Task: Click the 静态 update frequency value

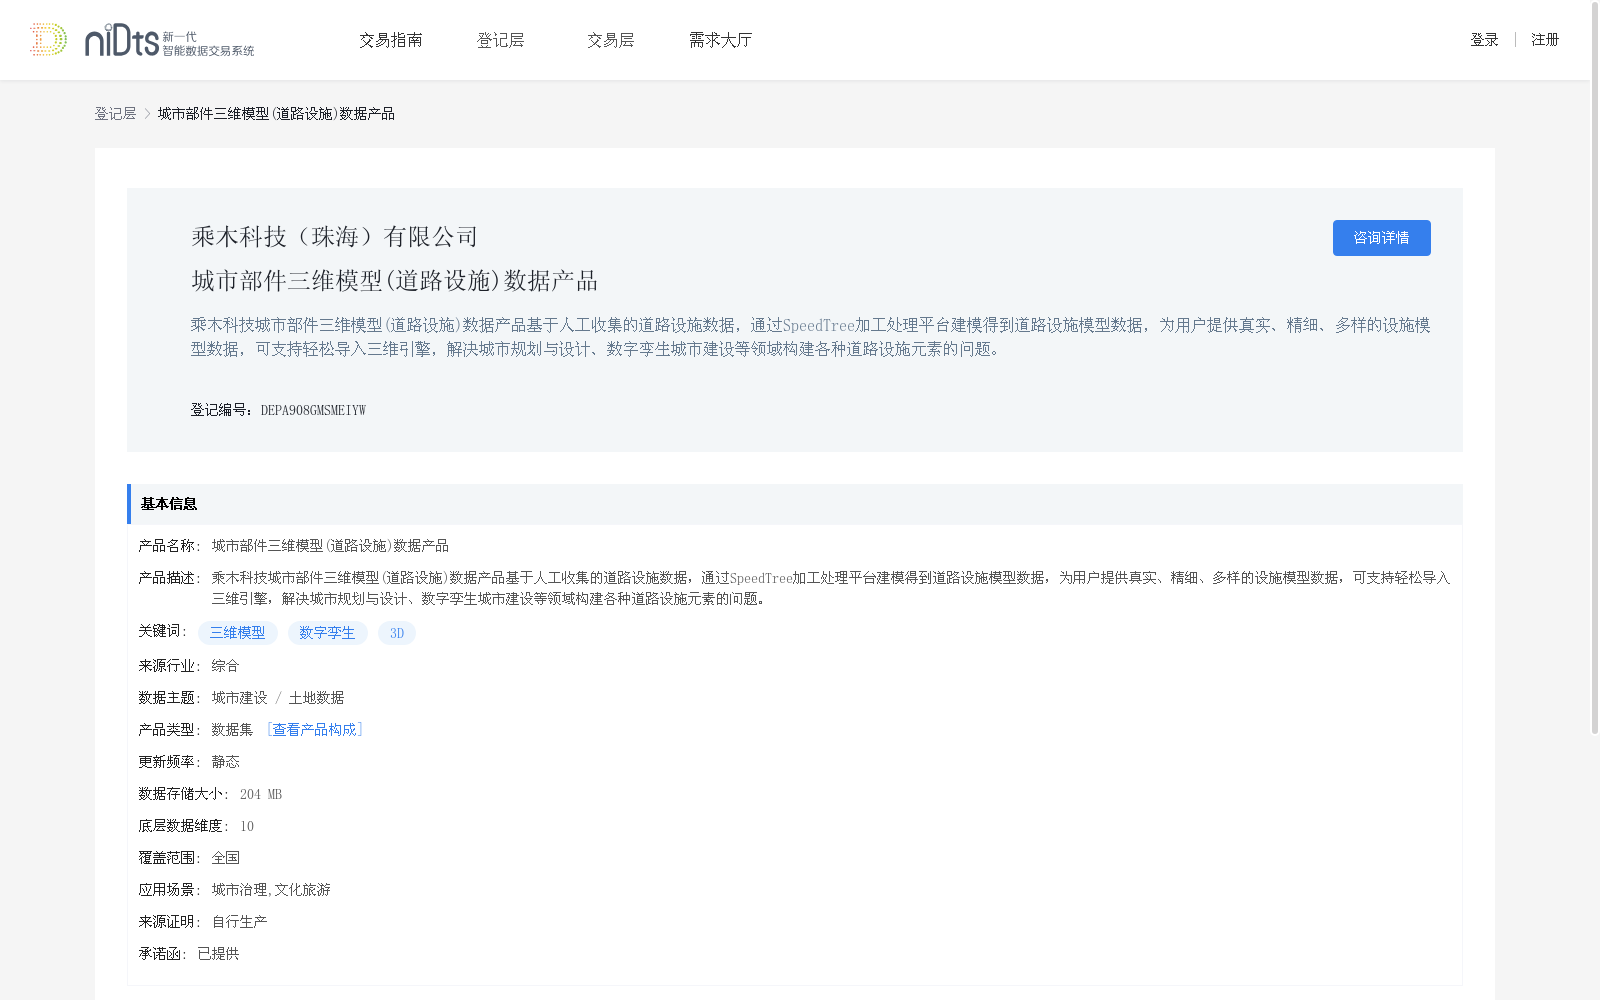Action: point(225,762)
